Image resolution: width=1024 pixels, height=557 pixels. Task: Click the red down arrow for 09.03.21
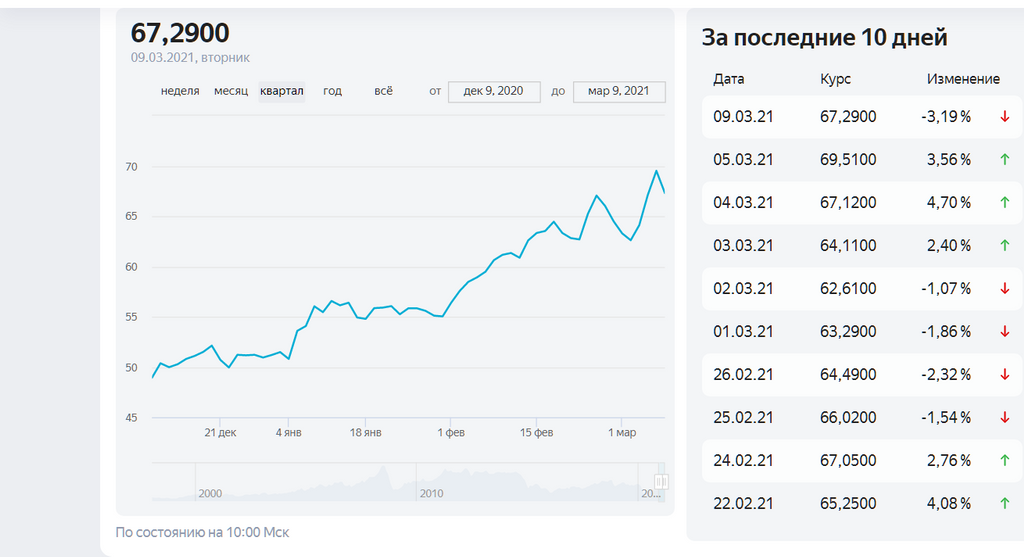(1004, 117)
